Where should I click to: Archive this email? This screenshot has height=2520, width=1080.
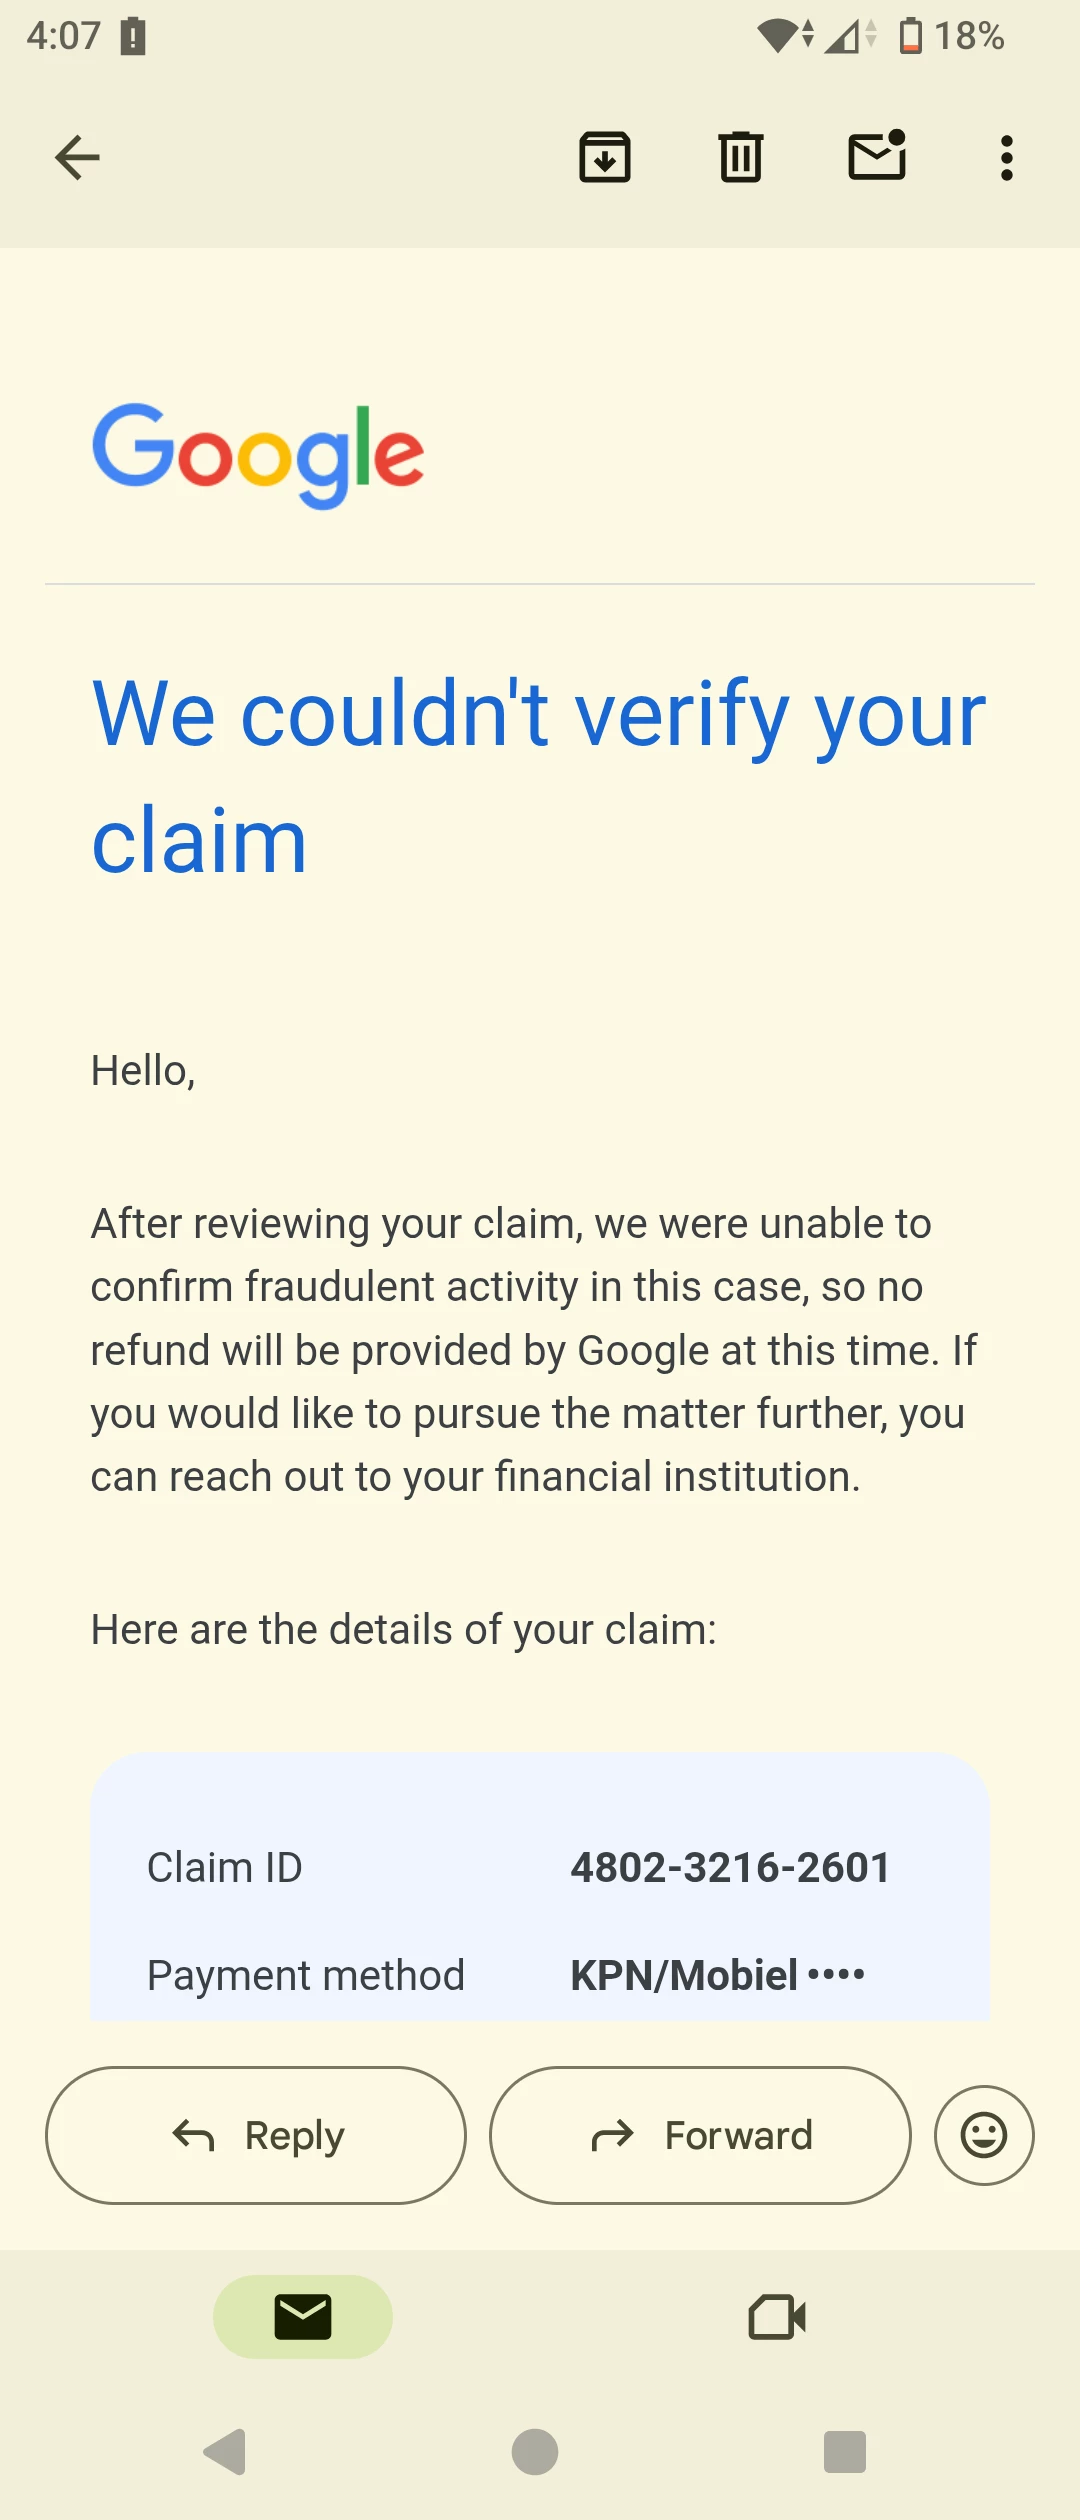605,157
